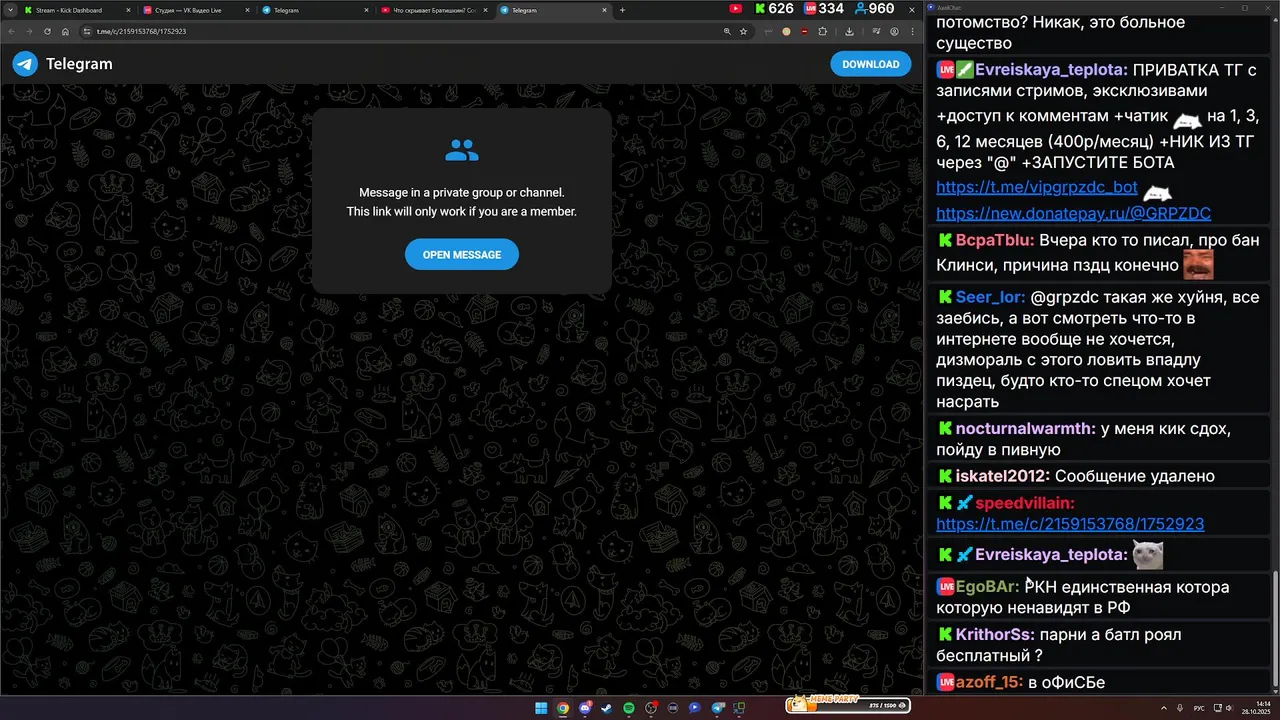Click the cat emote in Evreiskaya_teplota's message

tap(1148, 555)
